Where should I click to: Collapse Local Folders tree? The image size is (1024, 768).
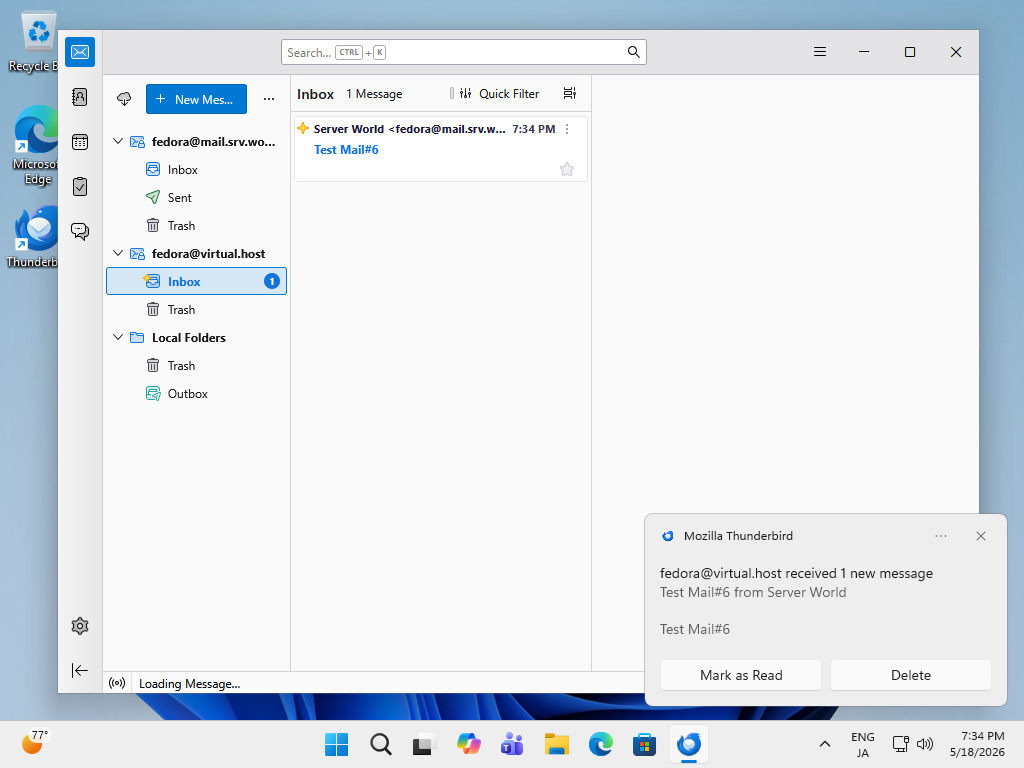point(118,338)
